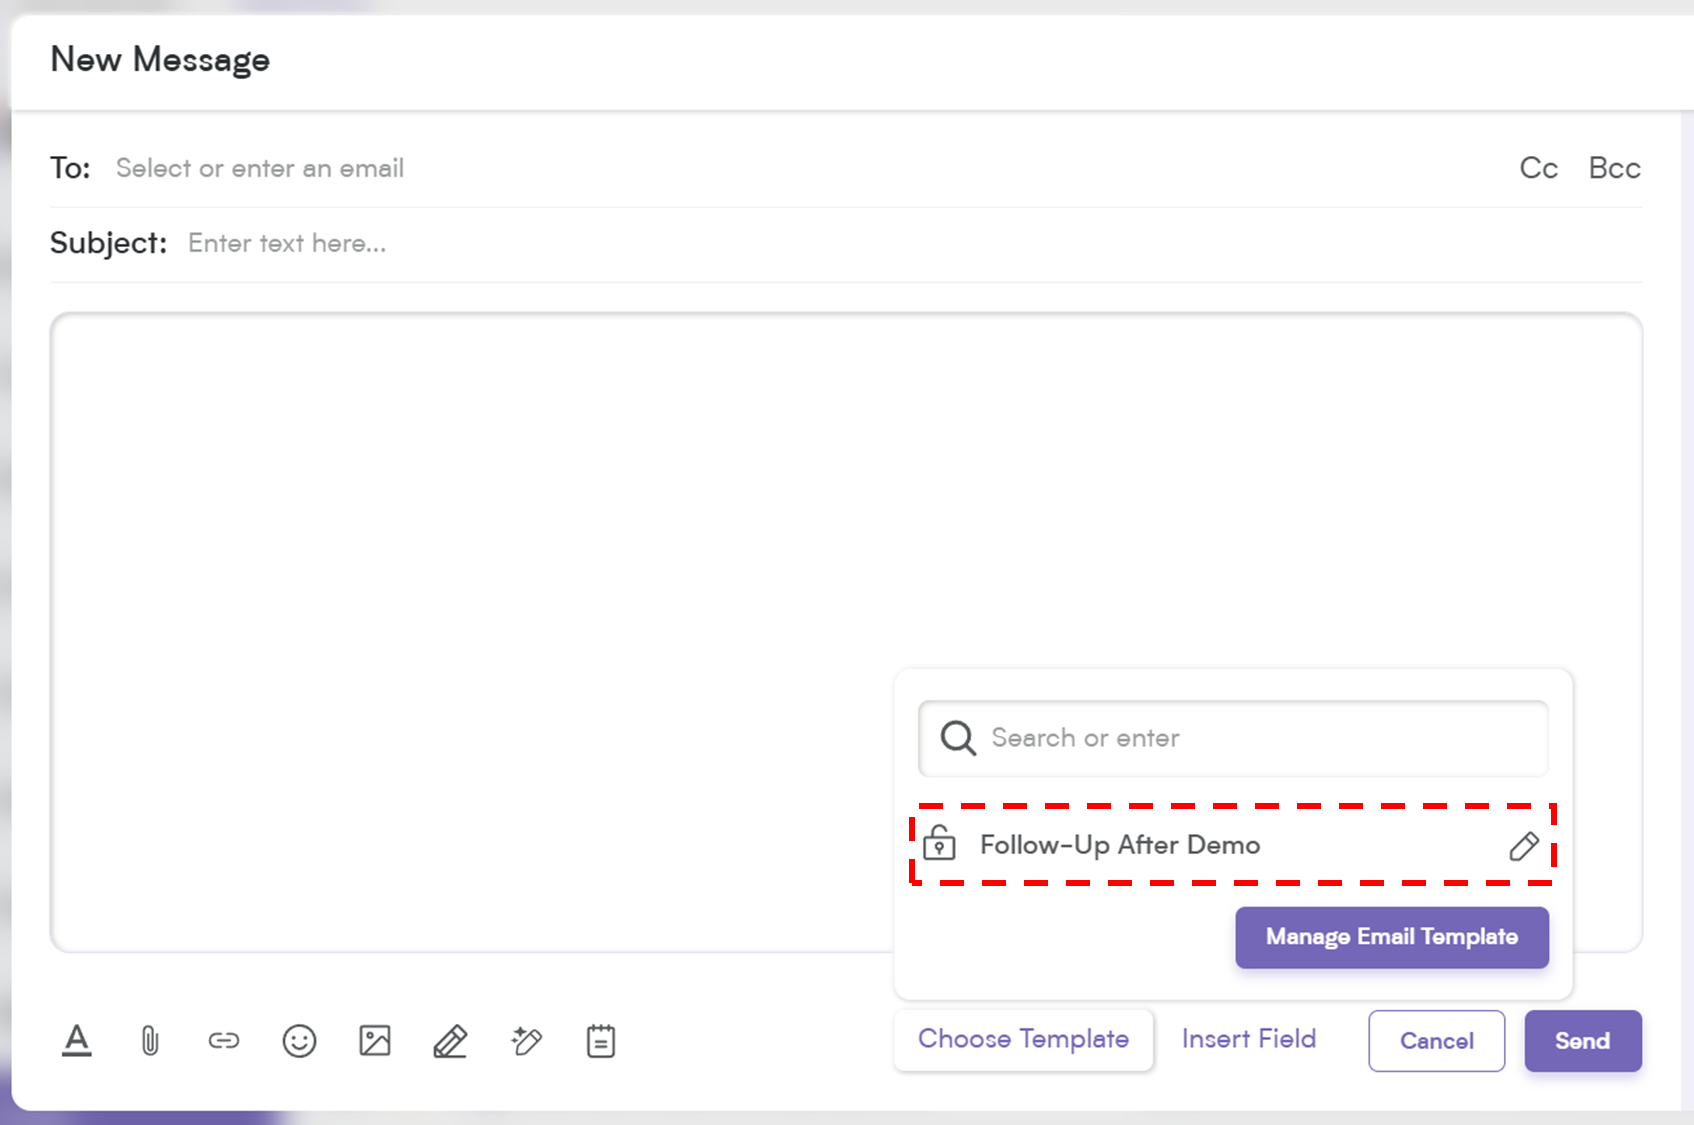Focus the template Search or enter box

coord(1233,738)
